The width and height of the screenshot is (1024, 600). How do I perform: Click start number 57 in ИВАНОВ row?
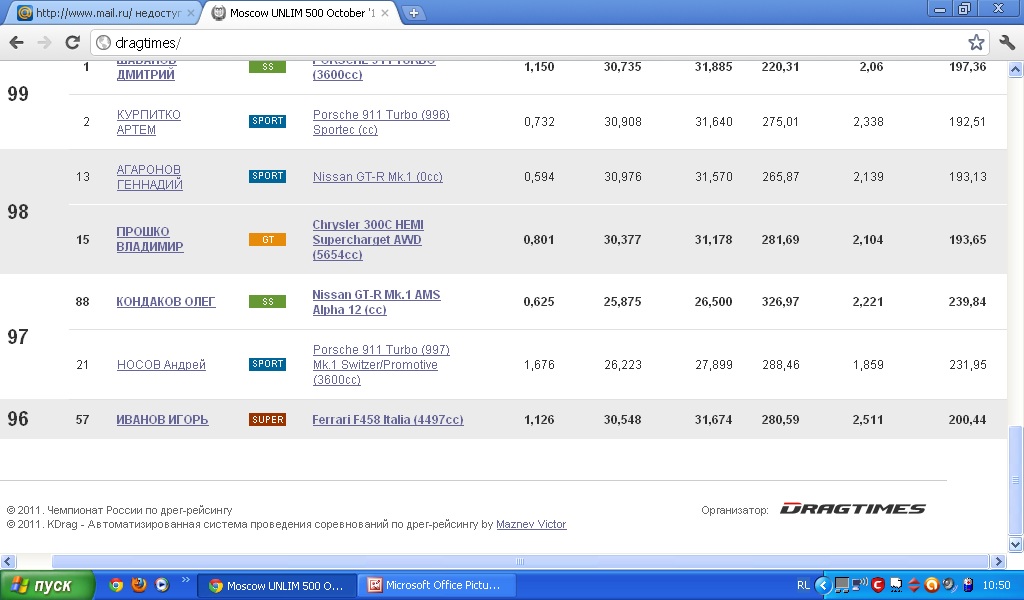click(x=82, y=420)
